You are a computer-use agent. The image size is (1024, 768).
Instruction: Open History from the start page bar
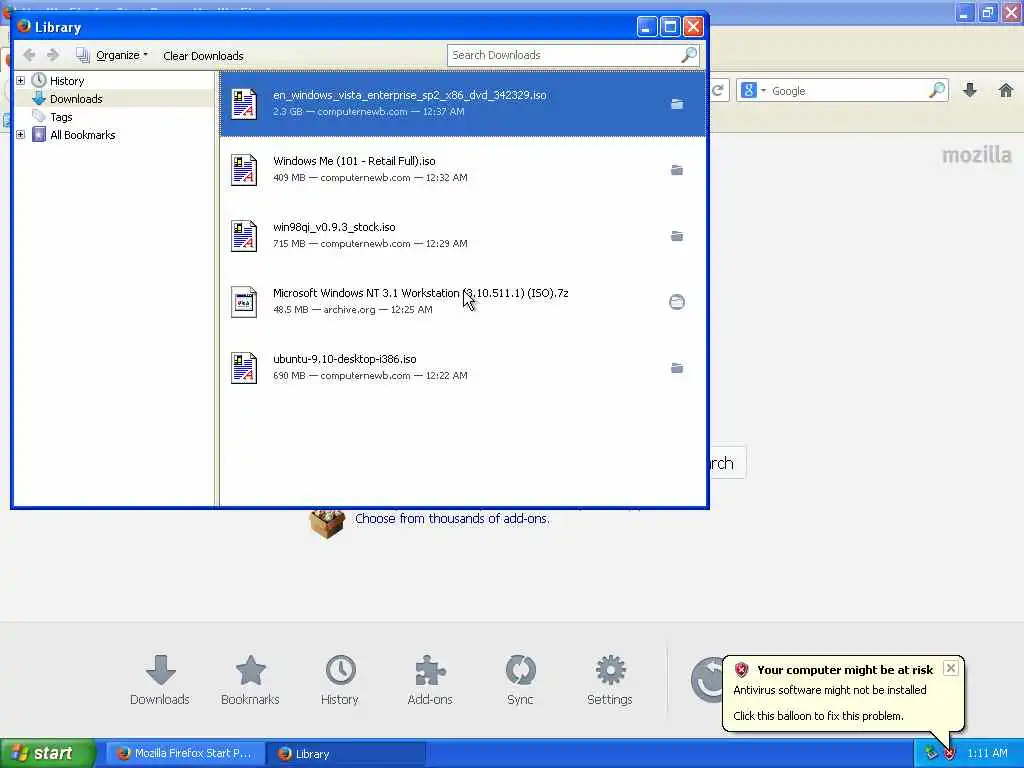coord(340,680)
